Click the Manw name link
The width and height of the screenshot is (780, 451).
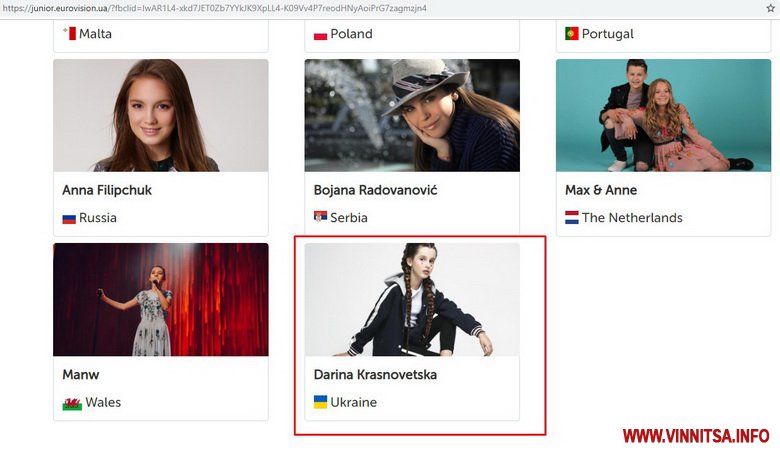(81, 375)
